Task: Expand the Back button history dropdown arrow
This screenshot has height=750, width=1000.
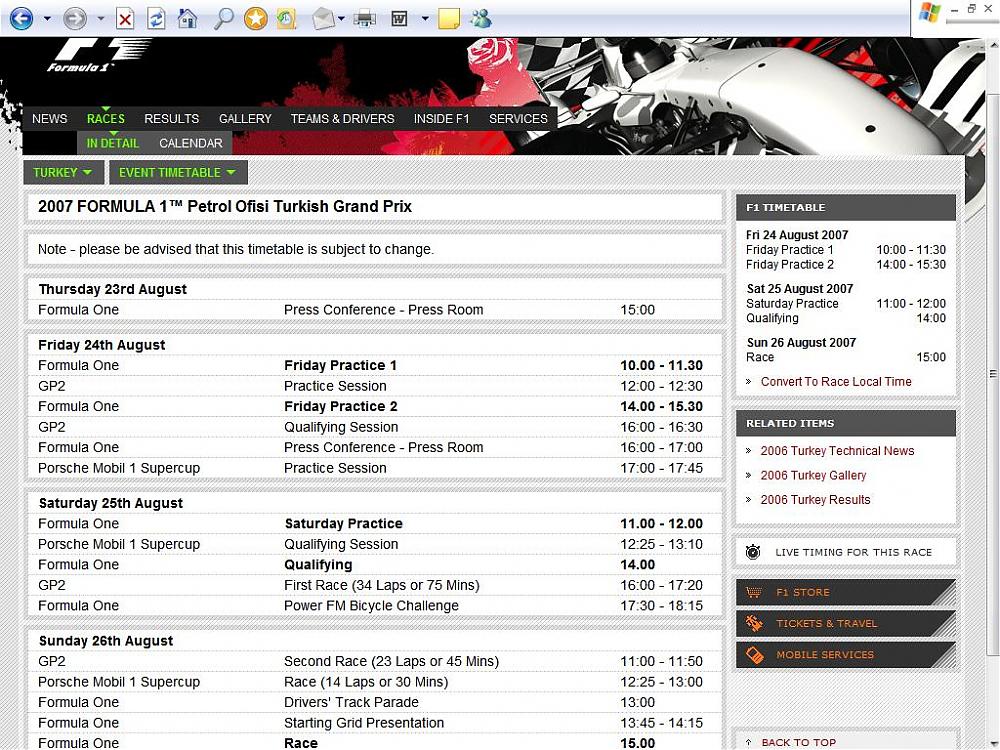Action: tap(46, 18)
